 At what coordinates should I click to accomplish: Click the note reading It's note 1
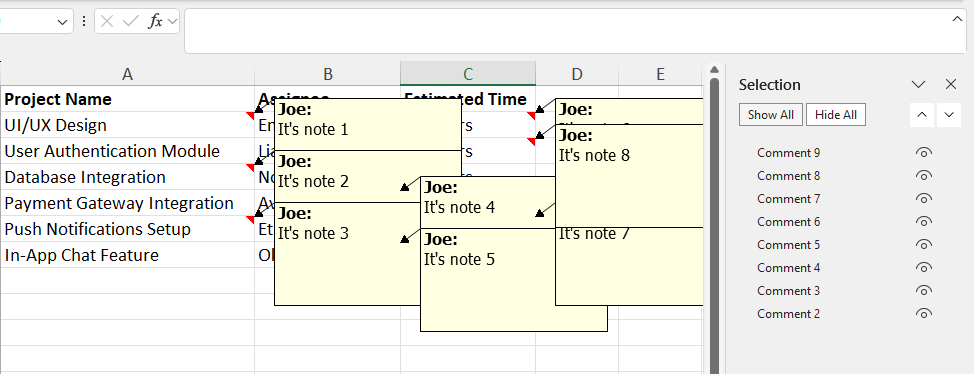pos(368,124)
